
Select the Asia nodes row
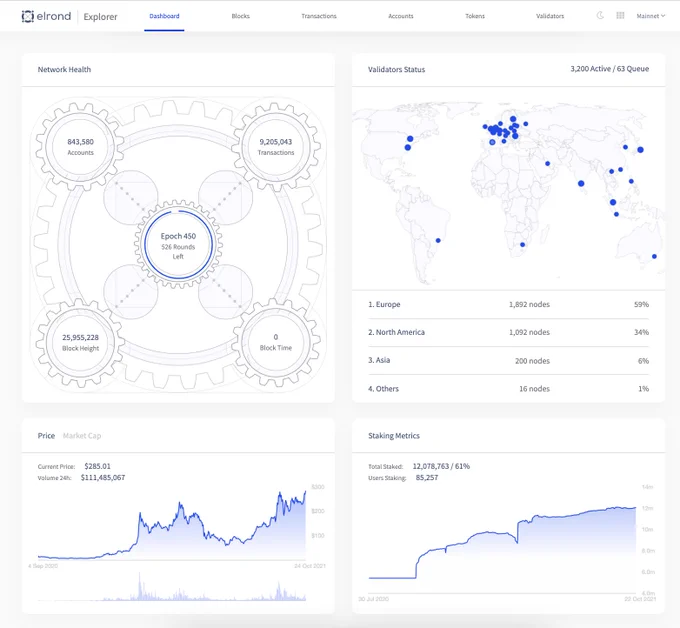(508, 360)
